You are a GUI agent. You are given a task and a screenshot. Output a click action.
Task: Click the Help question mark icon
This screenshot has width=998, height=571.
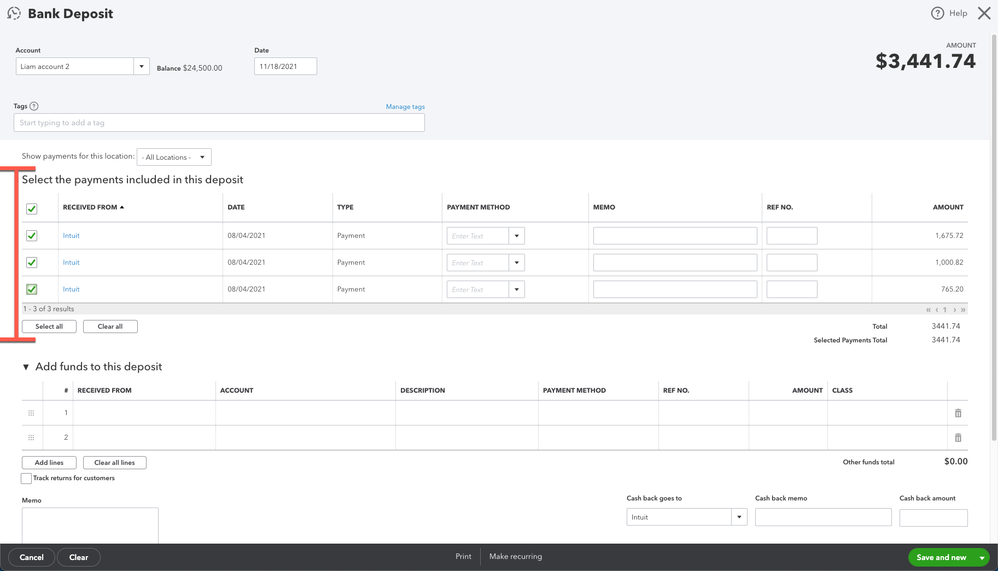[x=937, y=13]
